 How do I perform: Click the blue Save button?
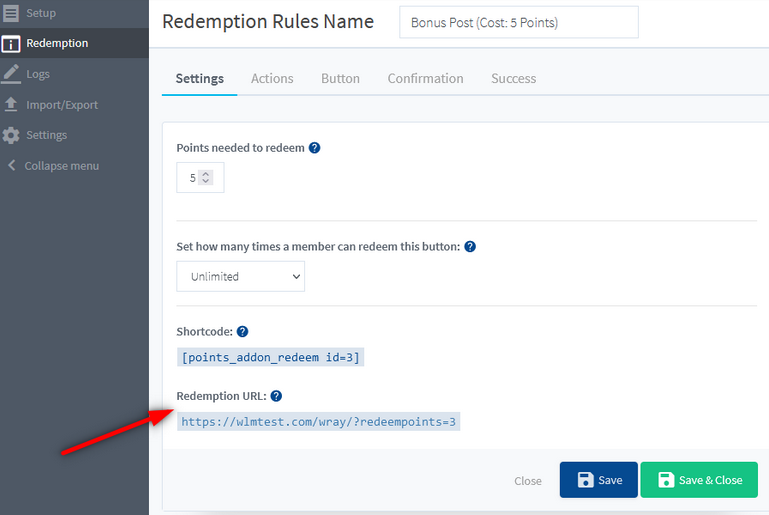pos(598,480)
